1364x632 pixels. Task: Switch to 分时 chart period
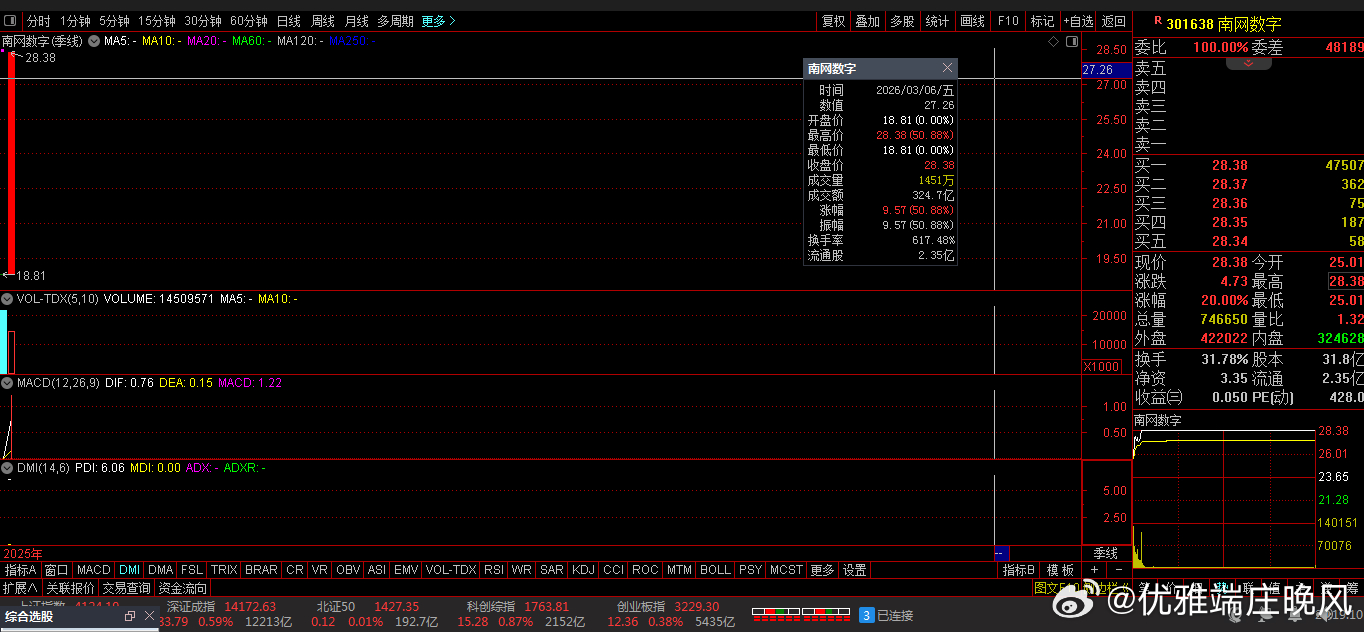[38, 21]
